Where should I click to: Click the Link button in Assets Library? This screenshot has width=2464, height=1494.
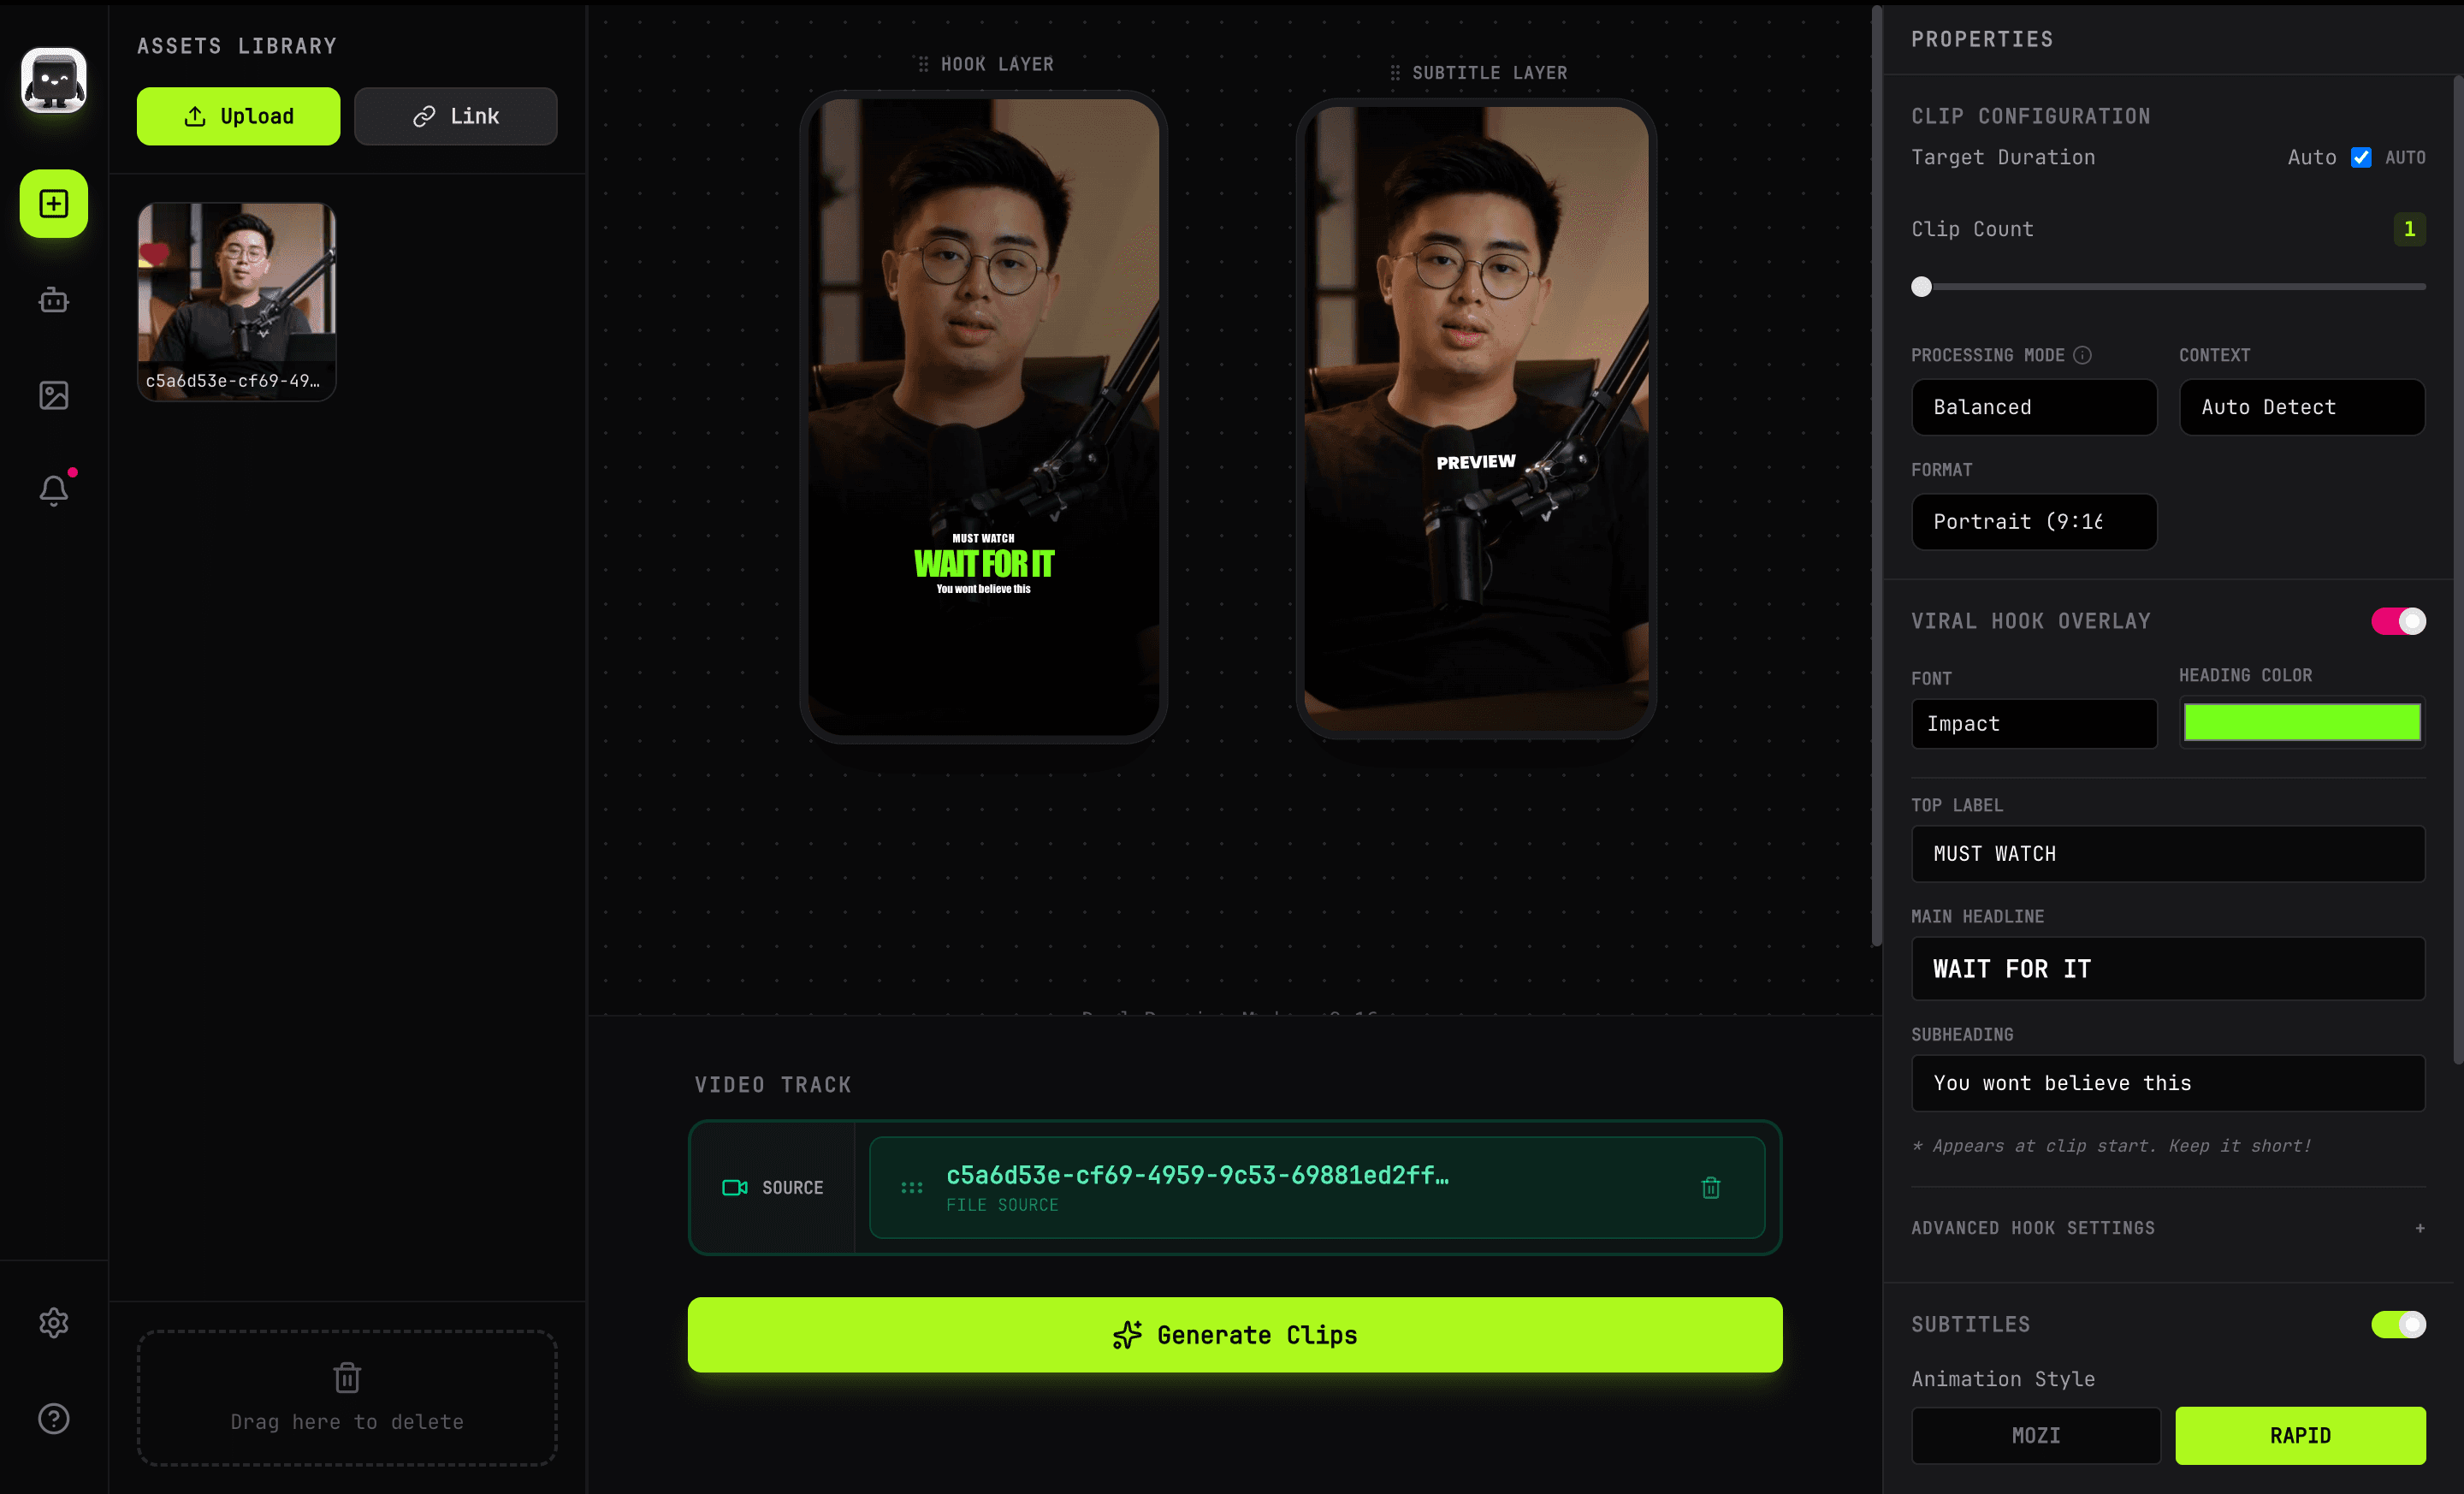(455, 115)
